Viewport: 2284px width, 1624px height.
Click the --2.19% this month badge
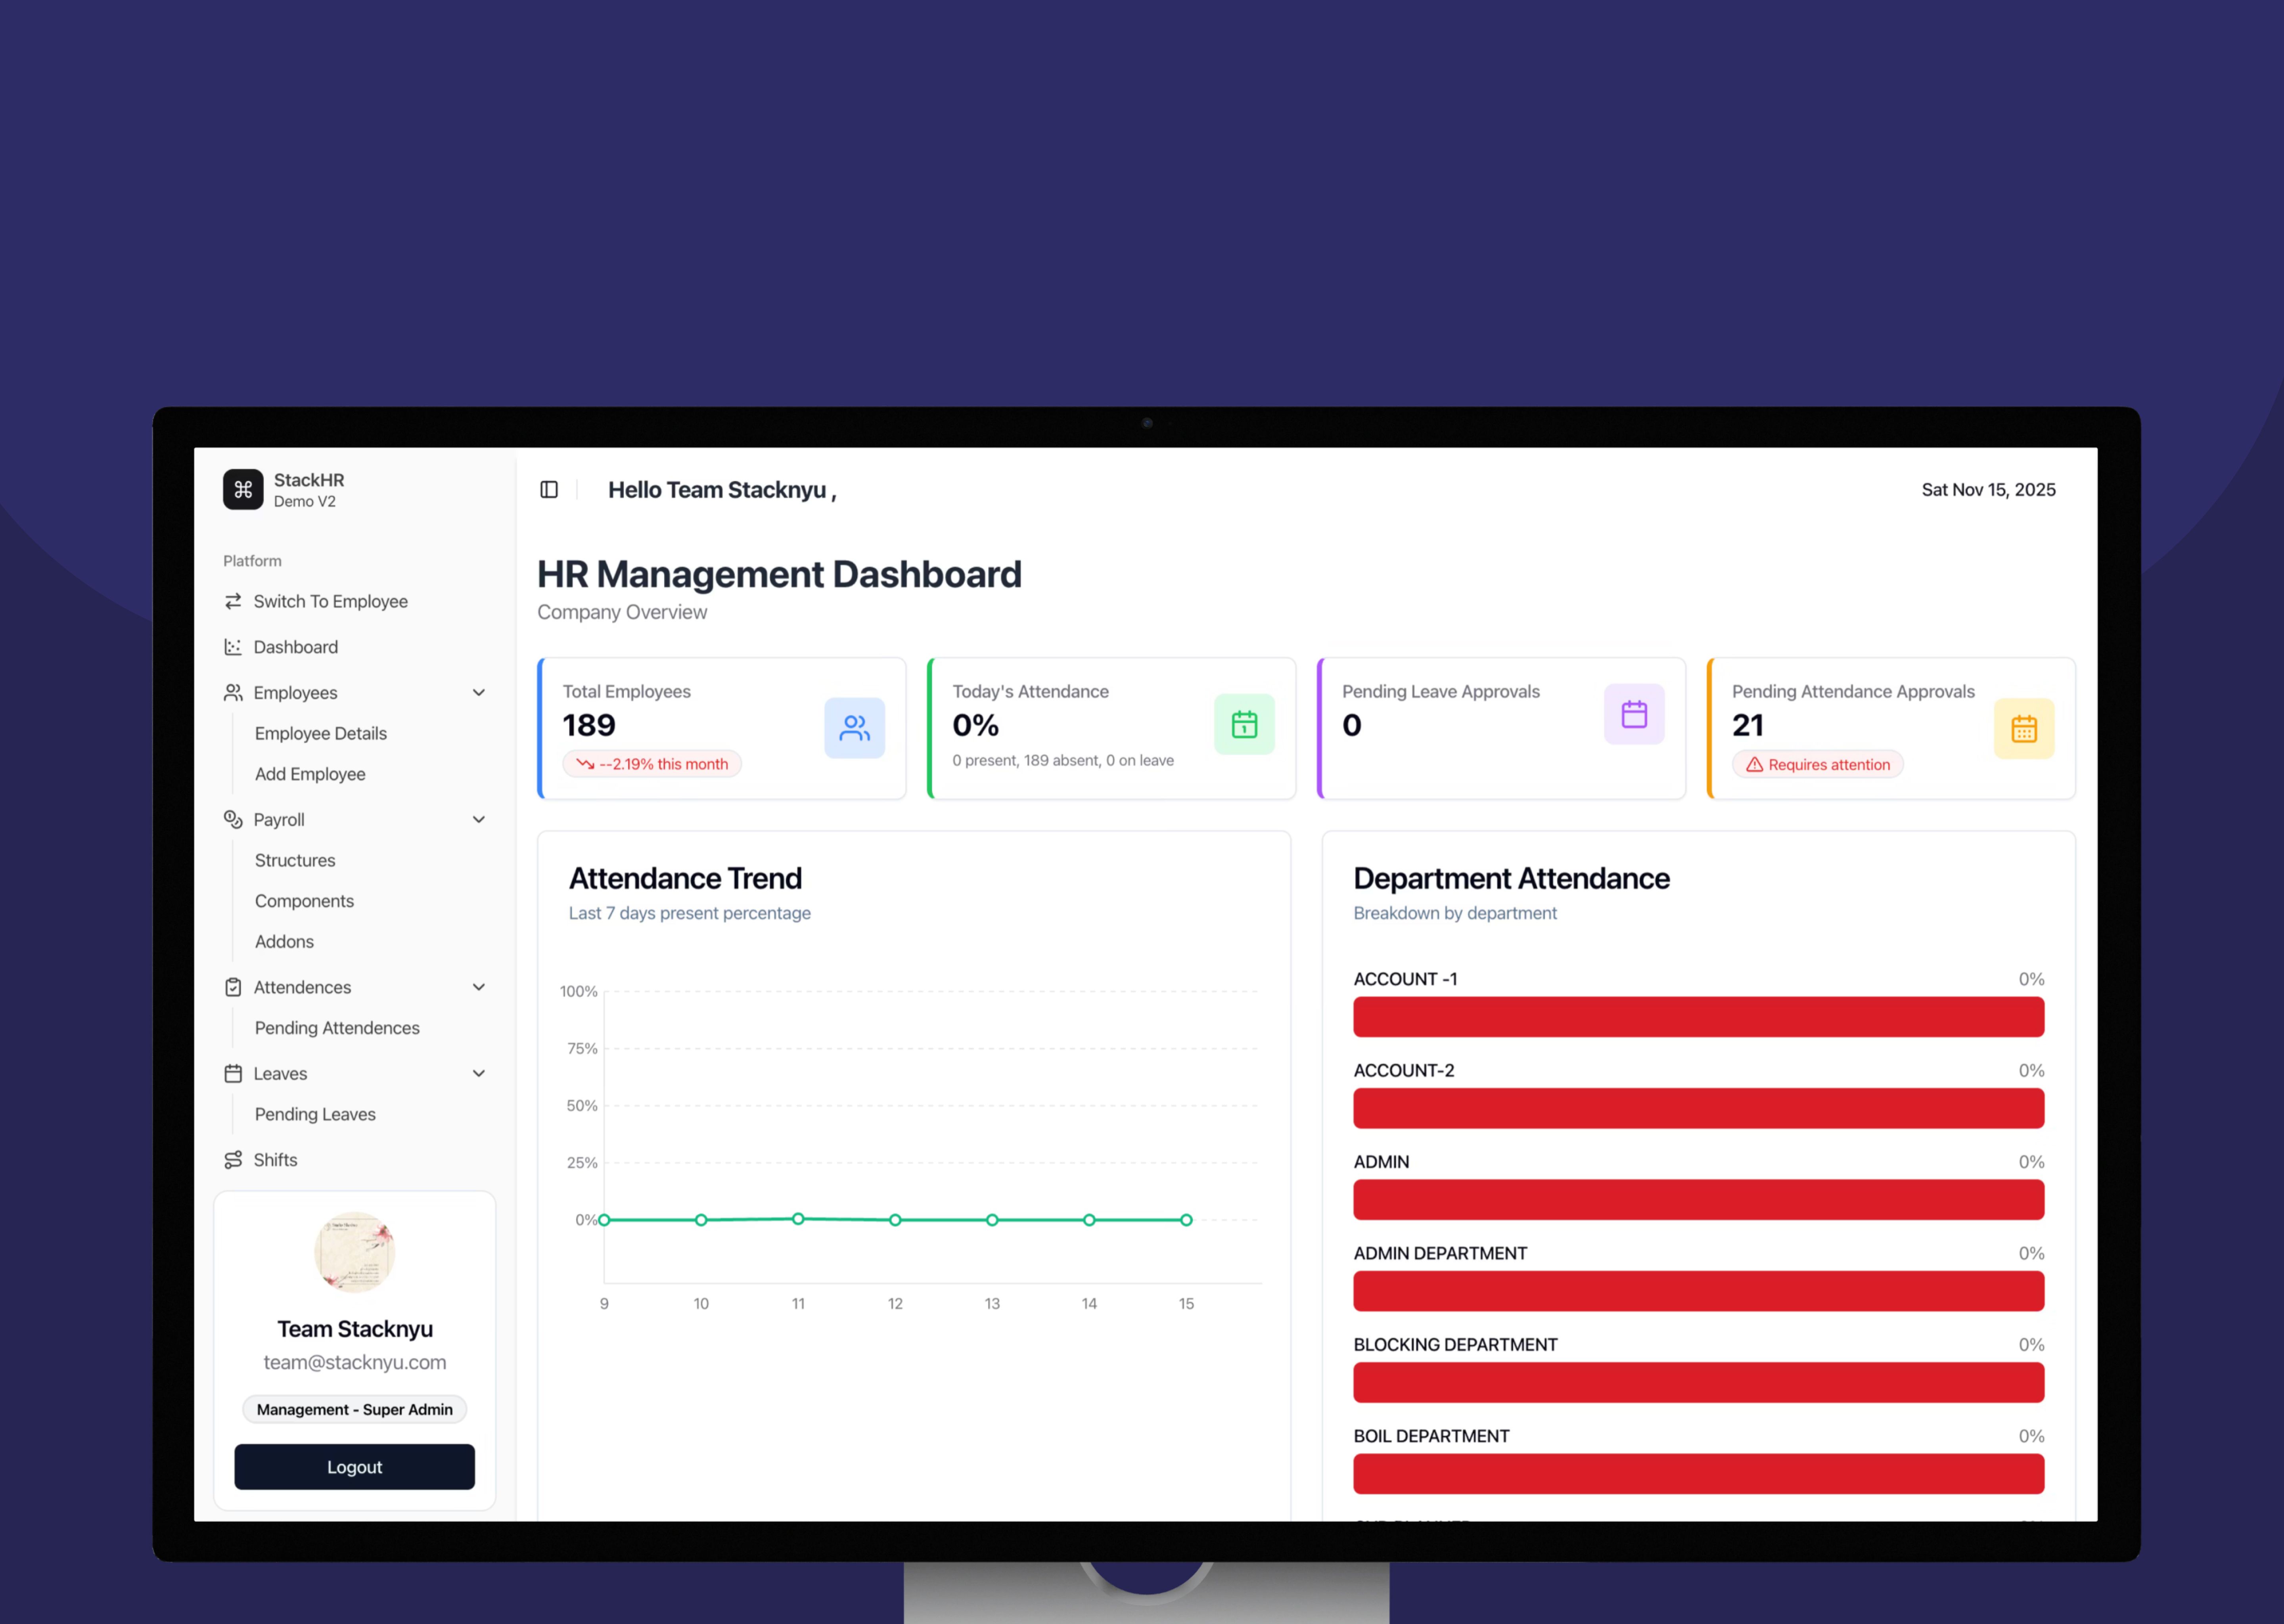tap(652, 764)
